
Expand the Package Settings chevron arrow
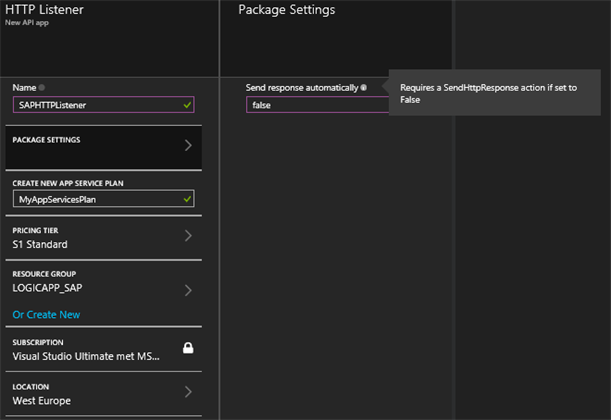pyautogui.click(x=187, y=146)
